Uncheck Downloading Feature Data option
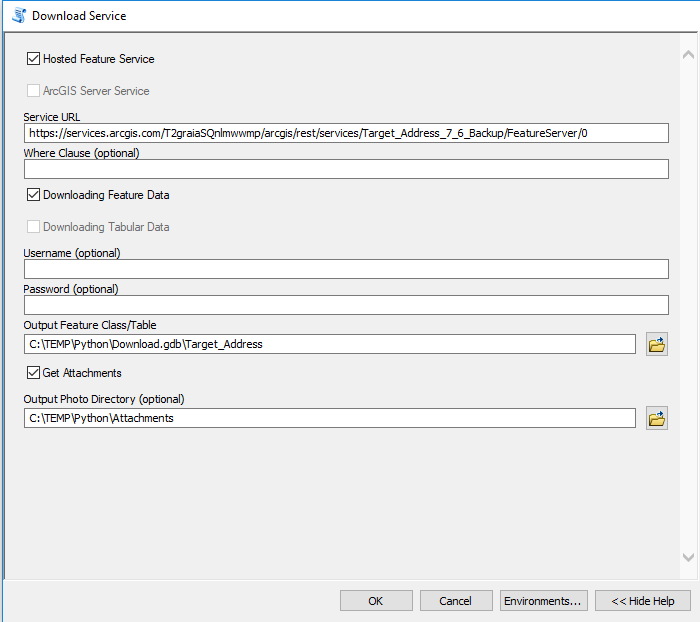The width and height of the screenshot is (700, 622). [x=34, y=195]
